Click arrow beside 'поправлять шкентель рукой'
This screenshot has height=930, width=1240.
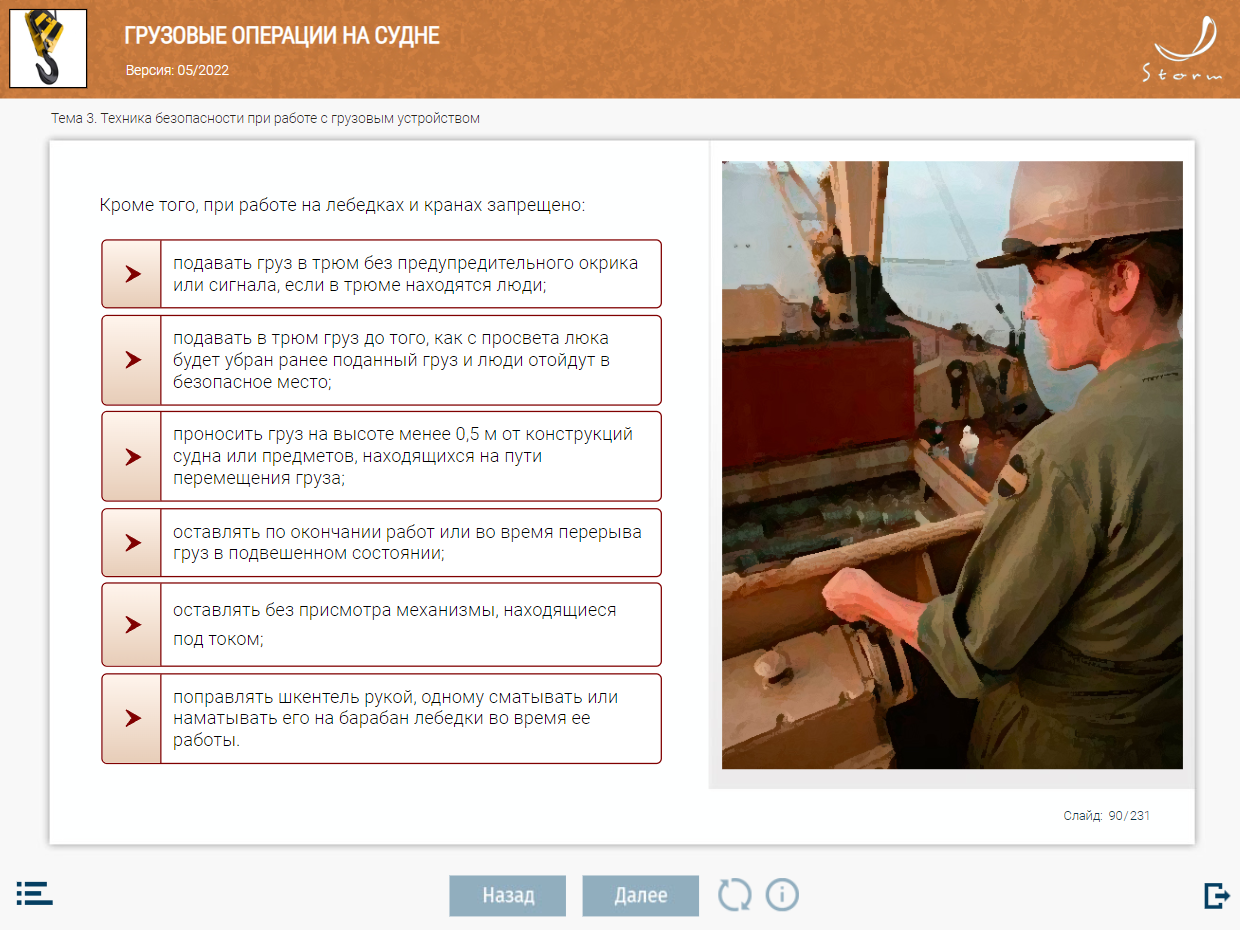(132, 718)
